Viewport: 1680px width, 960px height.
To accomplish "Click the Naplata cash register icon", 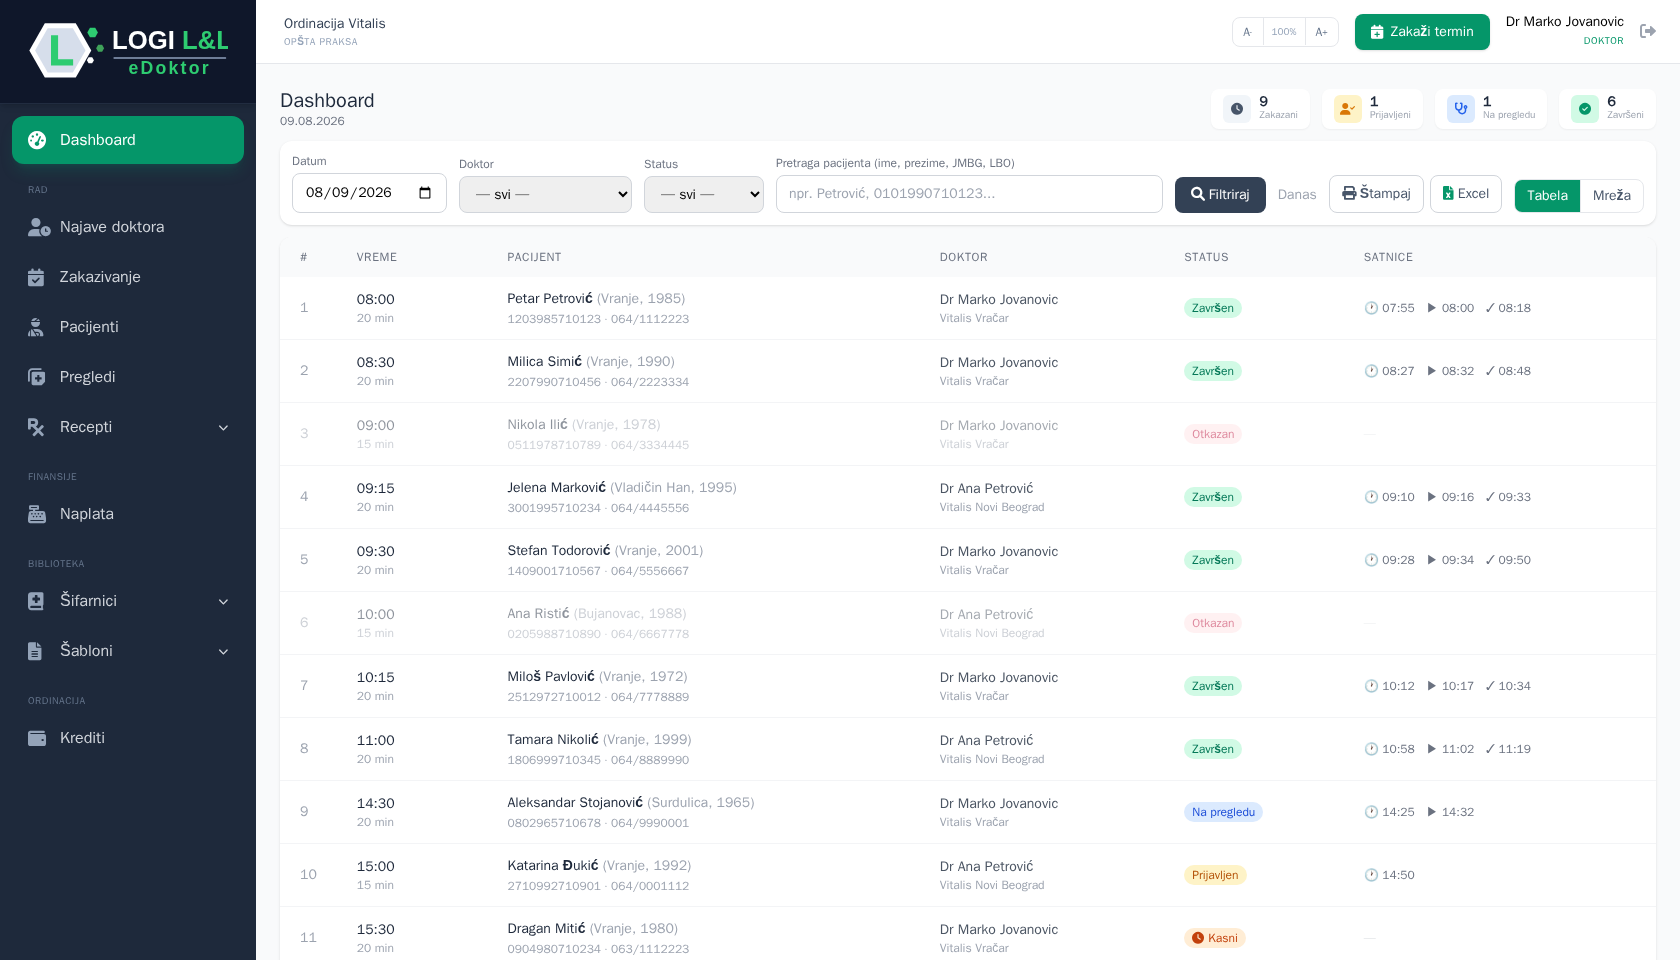I will 37,514.
